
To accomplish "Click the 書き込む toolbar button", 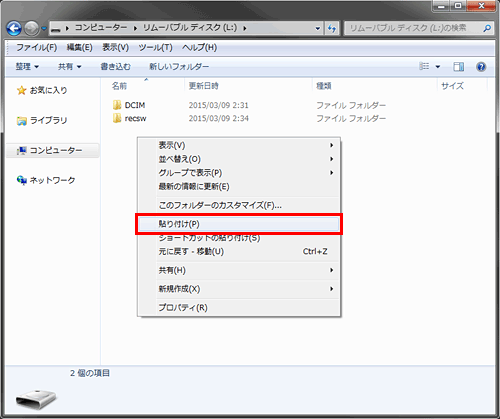I will tap(115, 67).
